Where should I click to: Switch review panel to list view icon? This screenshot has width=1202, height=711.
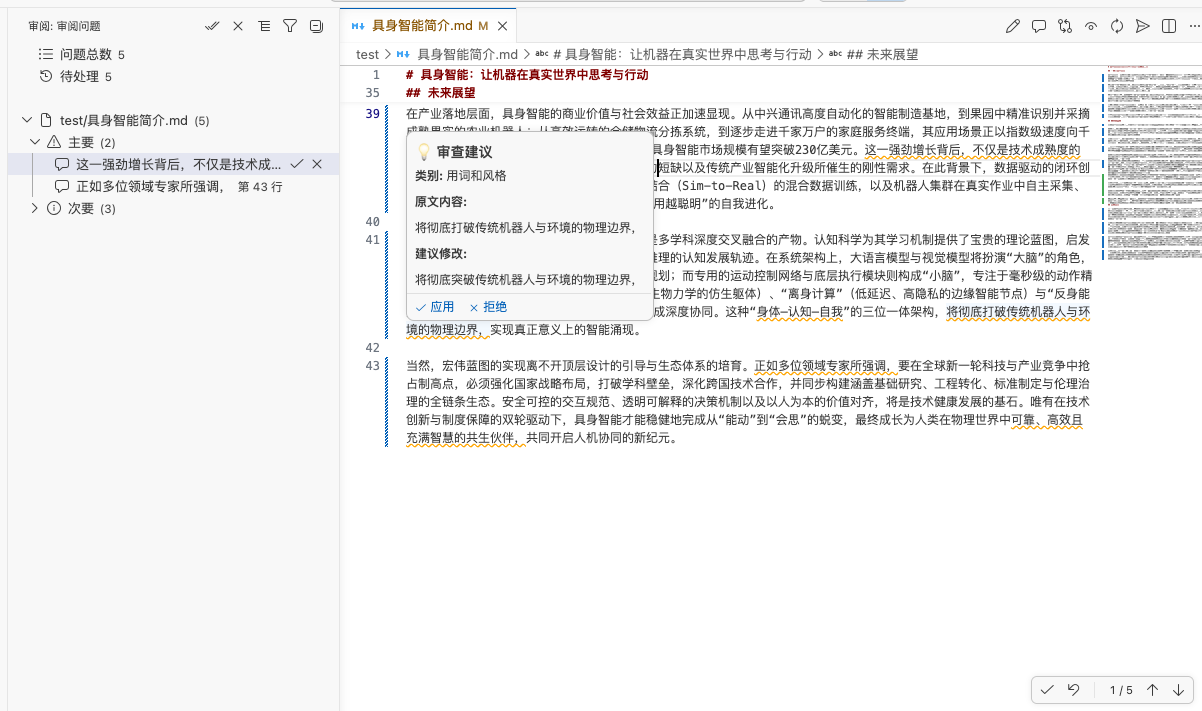tap(264, 26)
